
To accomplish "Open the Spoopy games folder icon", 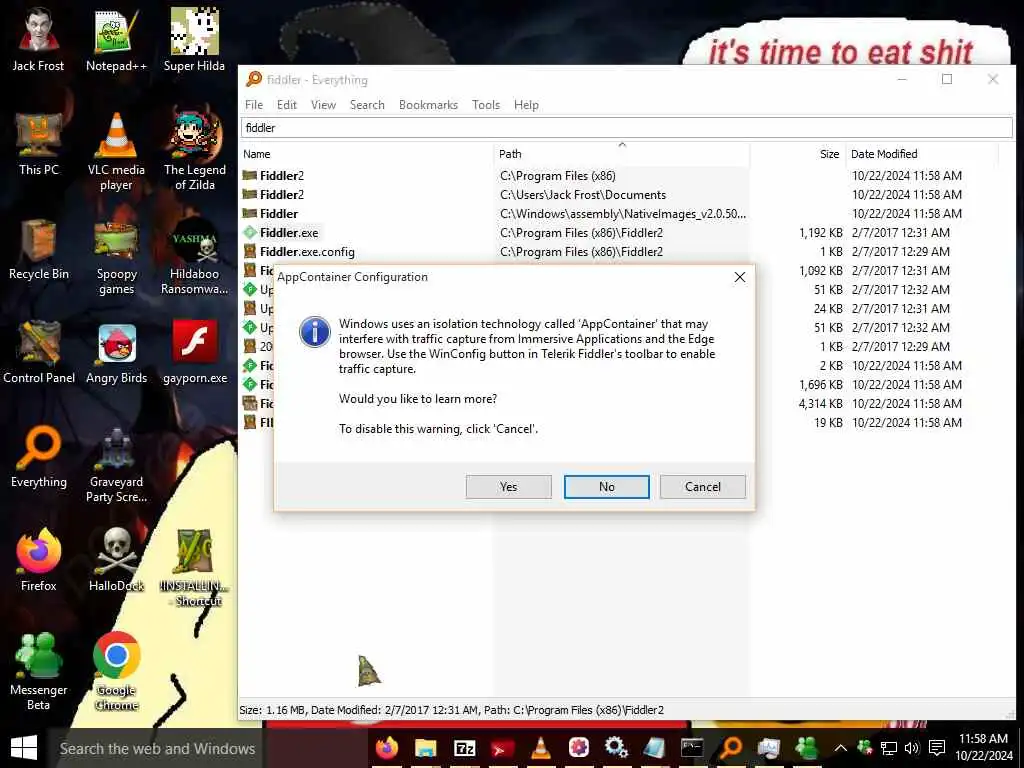I will [116, 257].
